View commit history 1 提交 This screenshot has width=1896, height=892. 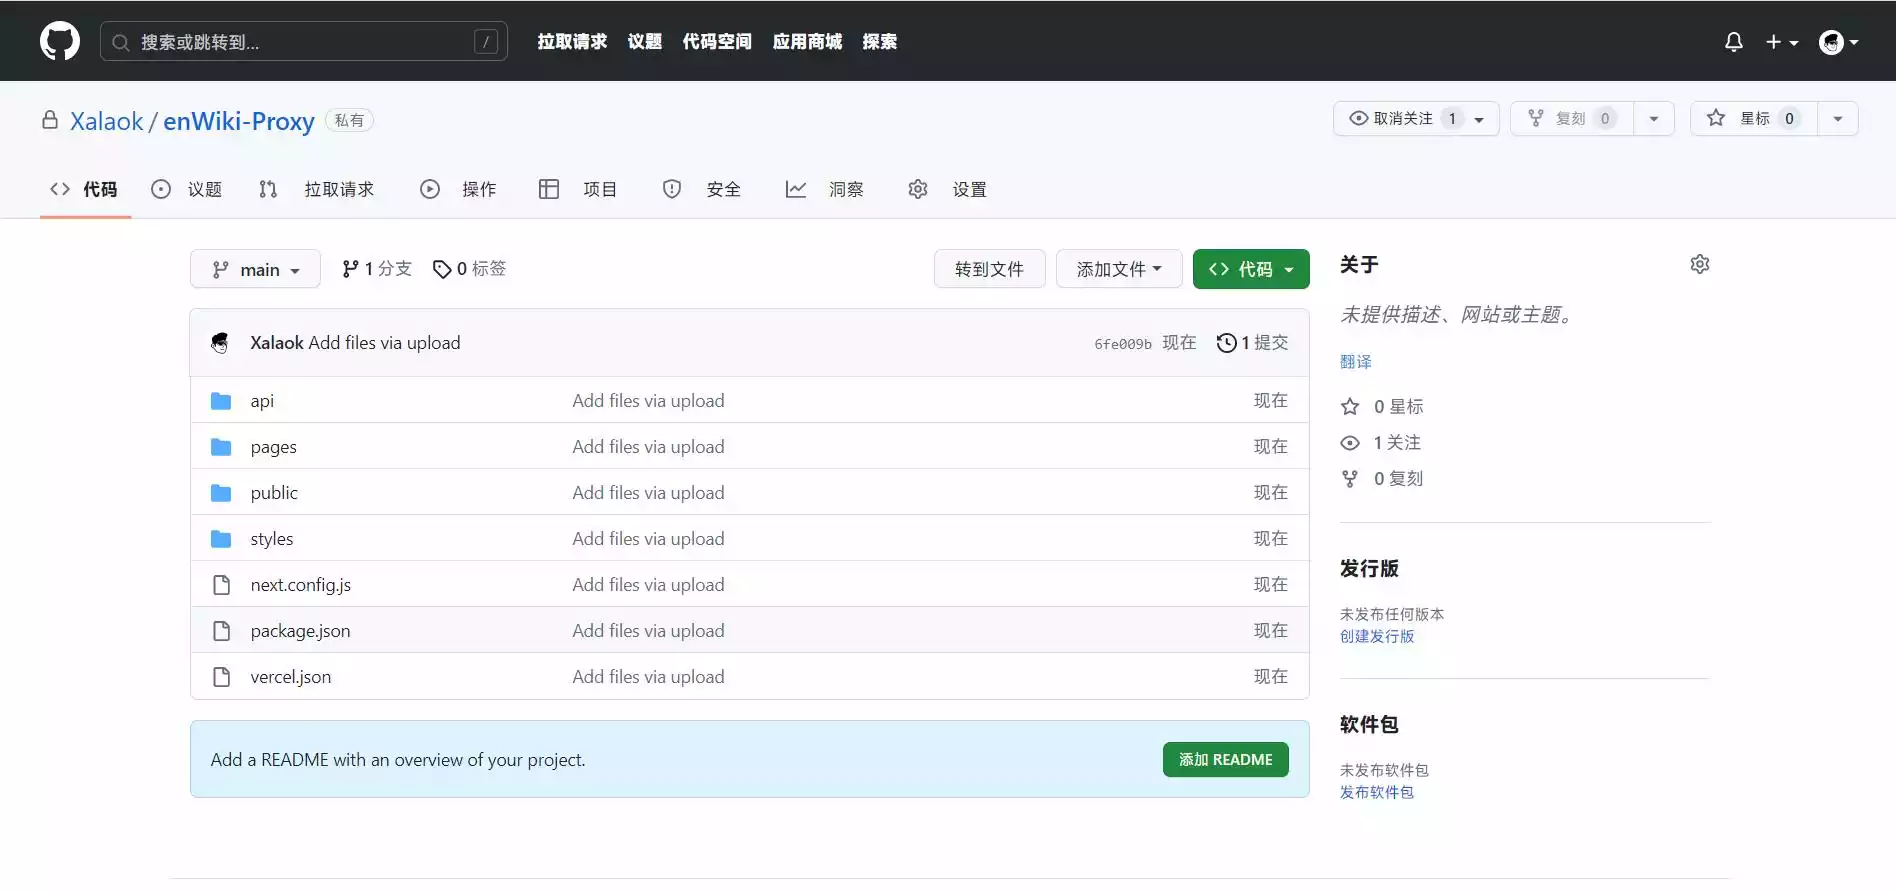[x=1252, y=343]
